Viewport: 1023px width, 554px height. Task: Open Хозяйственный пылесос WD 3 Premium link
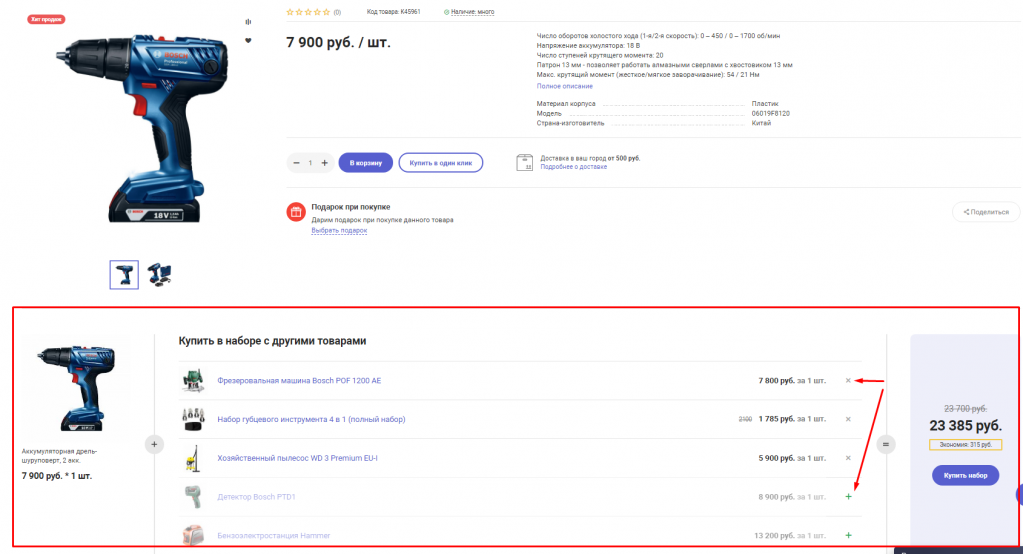tap(297, 458)
